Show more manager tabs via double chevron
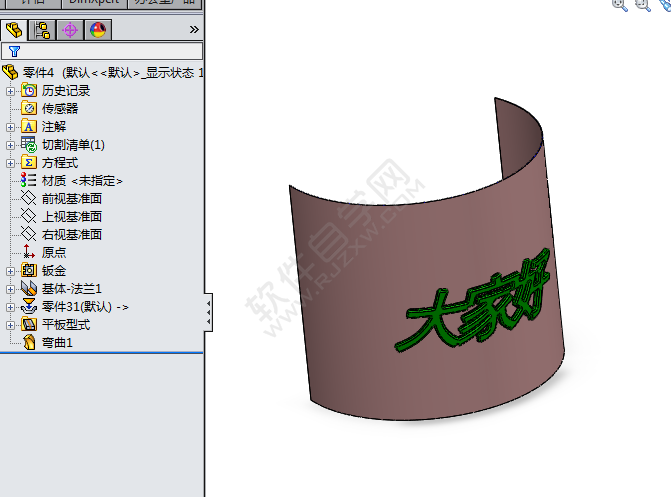The image size is (671, 497). tap(193, 30)
